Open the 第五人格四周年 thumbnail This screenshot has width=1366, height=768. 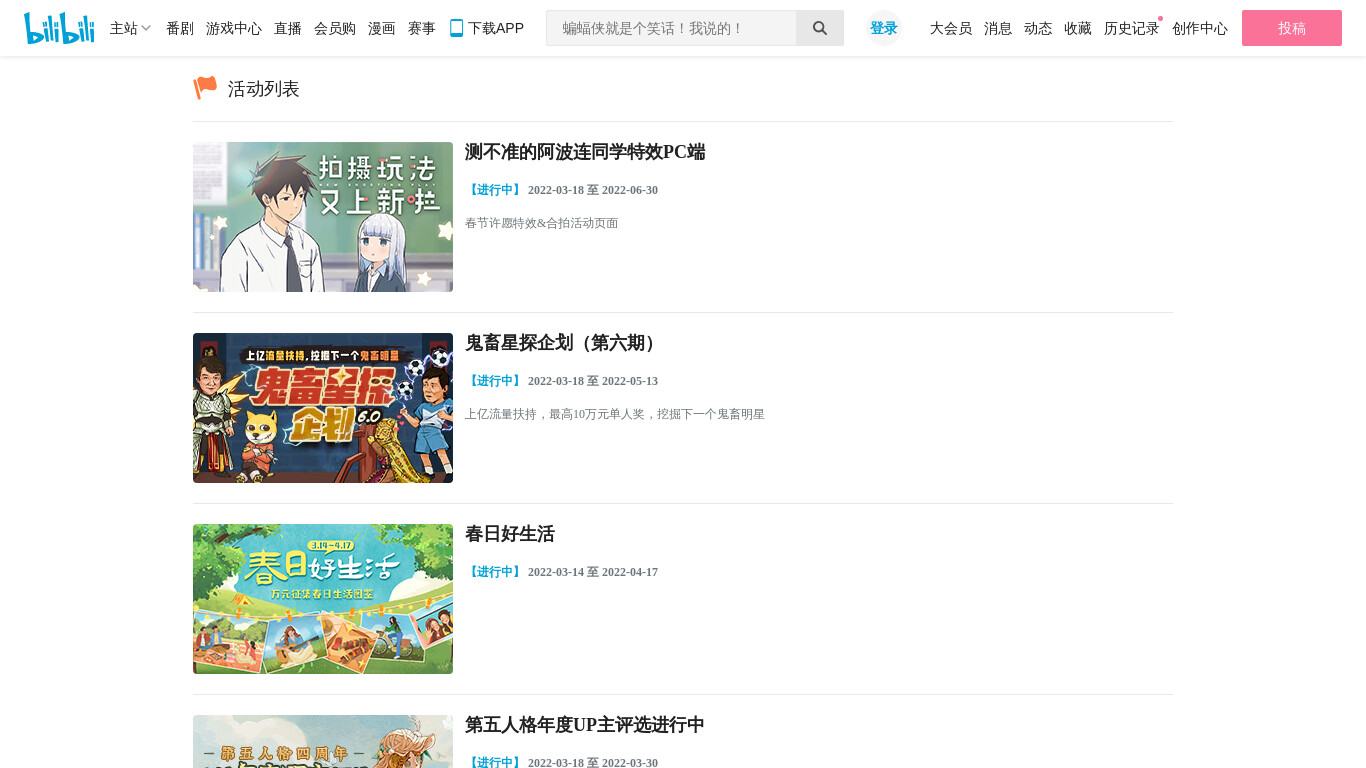tap(323, 741)
